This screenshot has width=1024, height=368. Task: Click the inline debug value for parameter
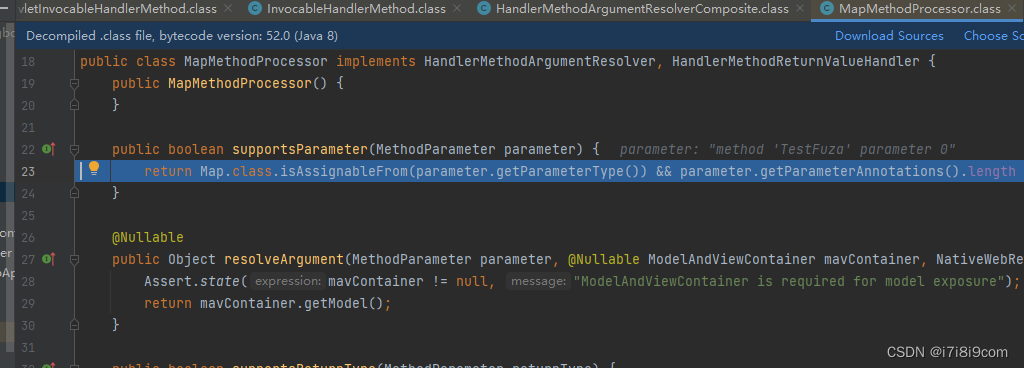click(788, 149)
